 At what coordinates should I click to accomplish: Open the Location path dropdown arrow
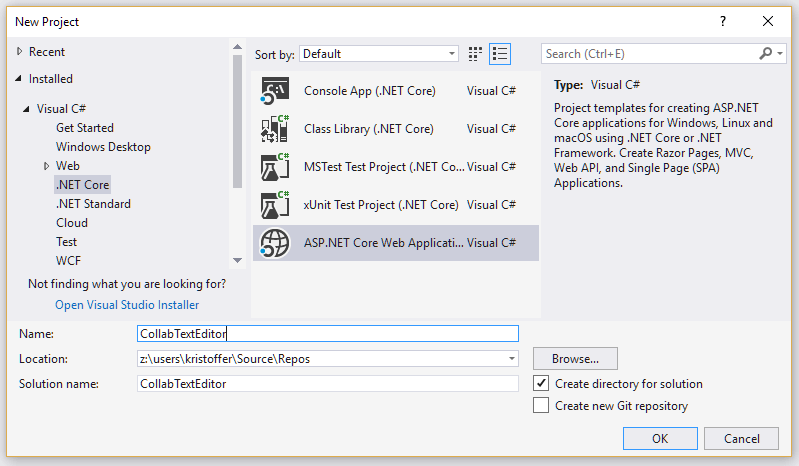point(512,359)
